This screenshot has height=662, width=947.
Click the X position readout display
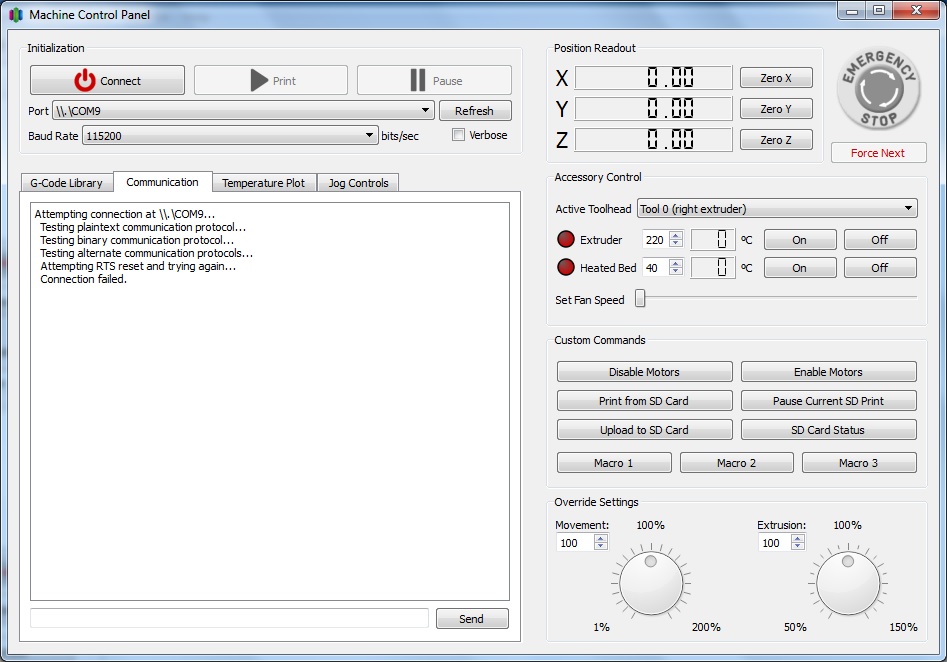(653, 77)
